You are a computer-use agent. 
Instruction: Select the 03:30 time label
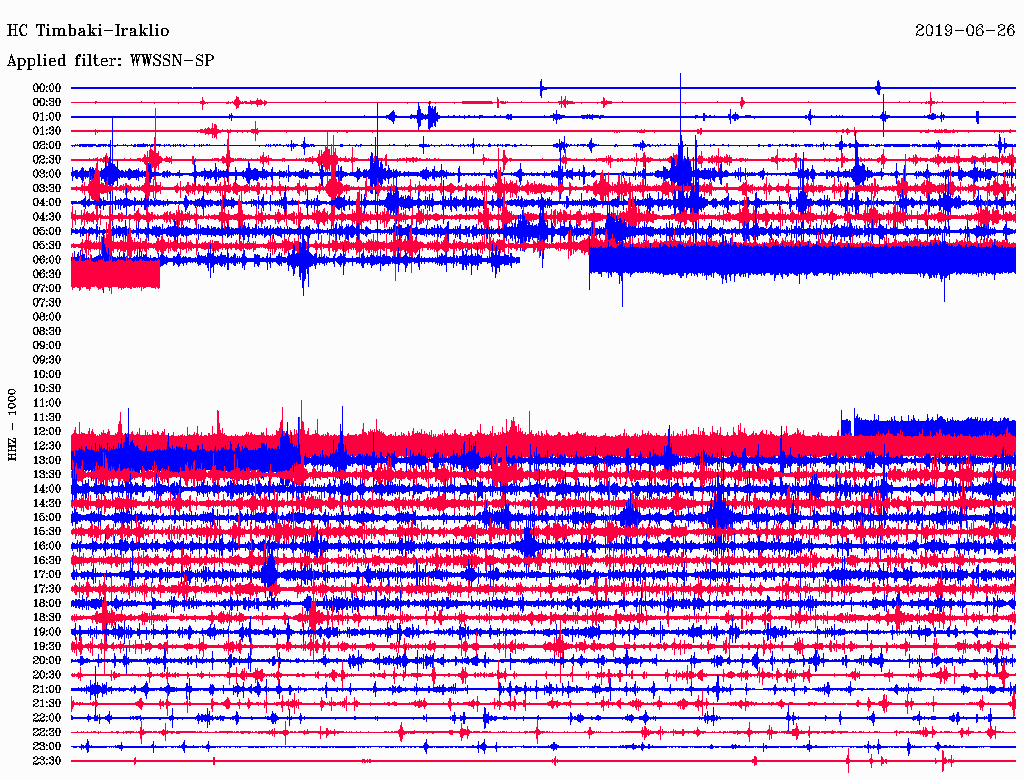click(x=47, y=188)
